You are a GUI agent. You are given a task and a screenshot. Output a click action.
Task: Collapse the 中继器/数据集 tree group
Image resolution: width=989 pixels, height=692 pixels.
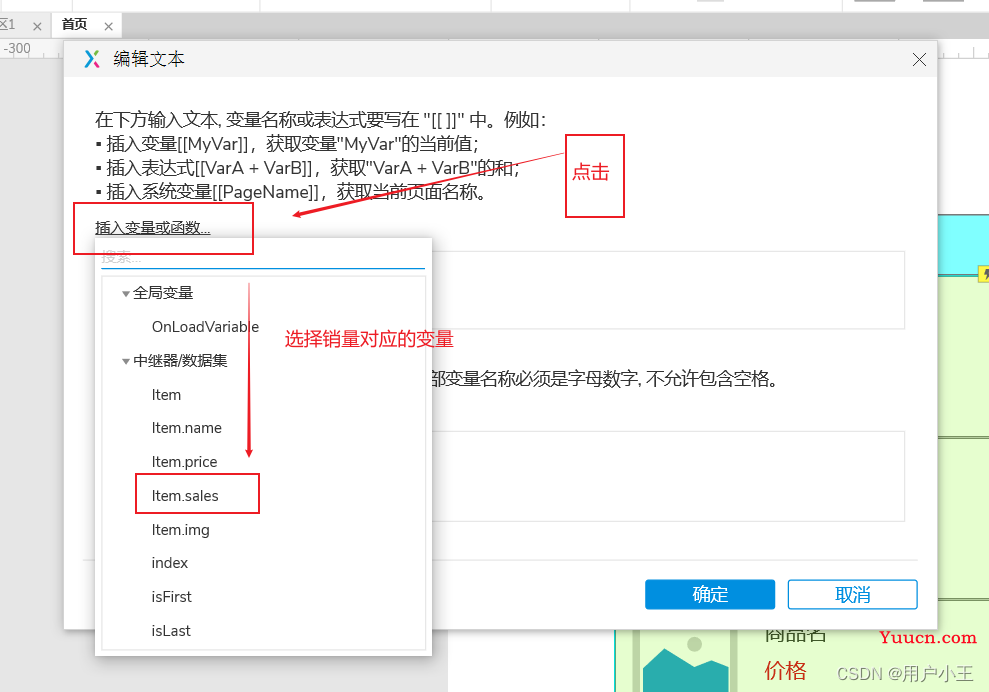[126, 361]
